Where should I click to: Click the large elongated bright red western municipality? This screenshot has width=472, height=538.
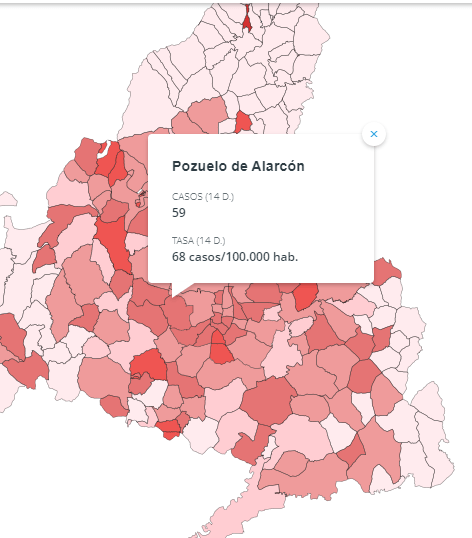tap(113, 242)
